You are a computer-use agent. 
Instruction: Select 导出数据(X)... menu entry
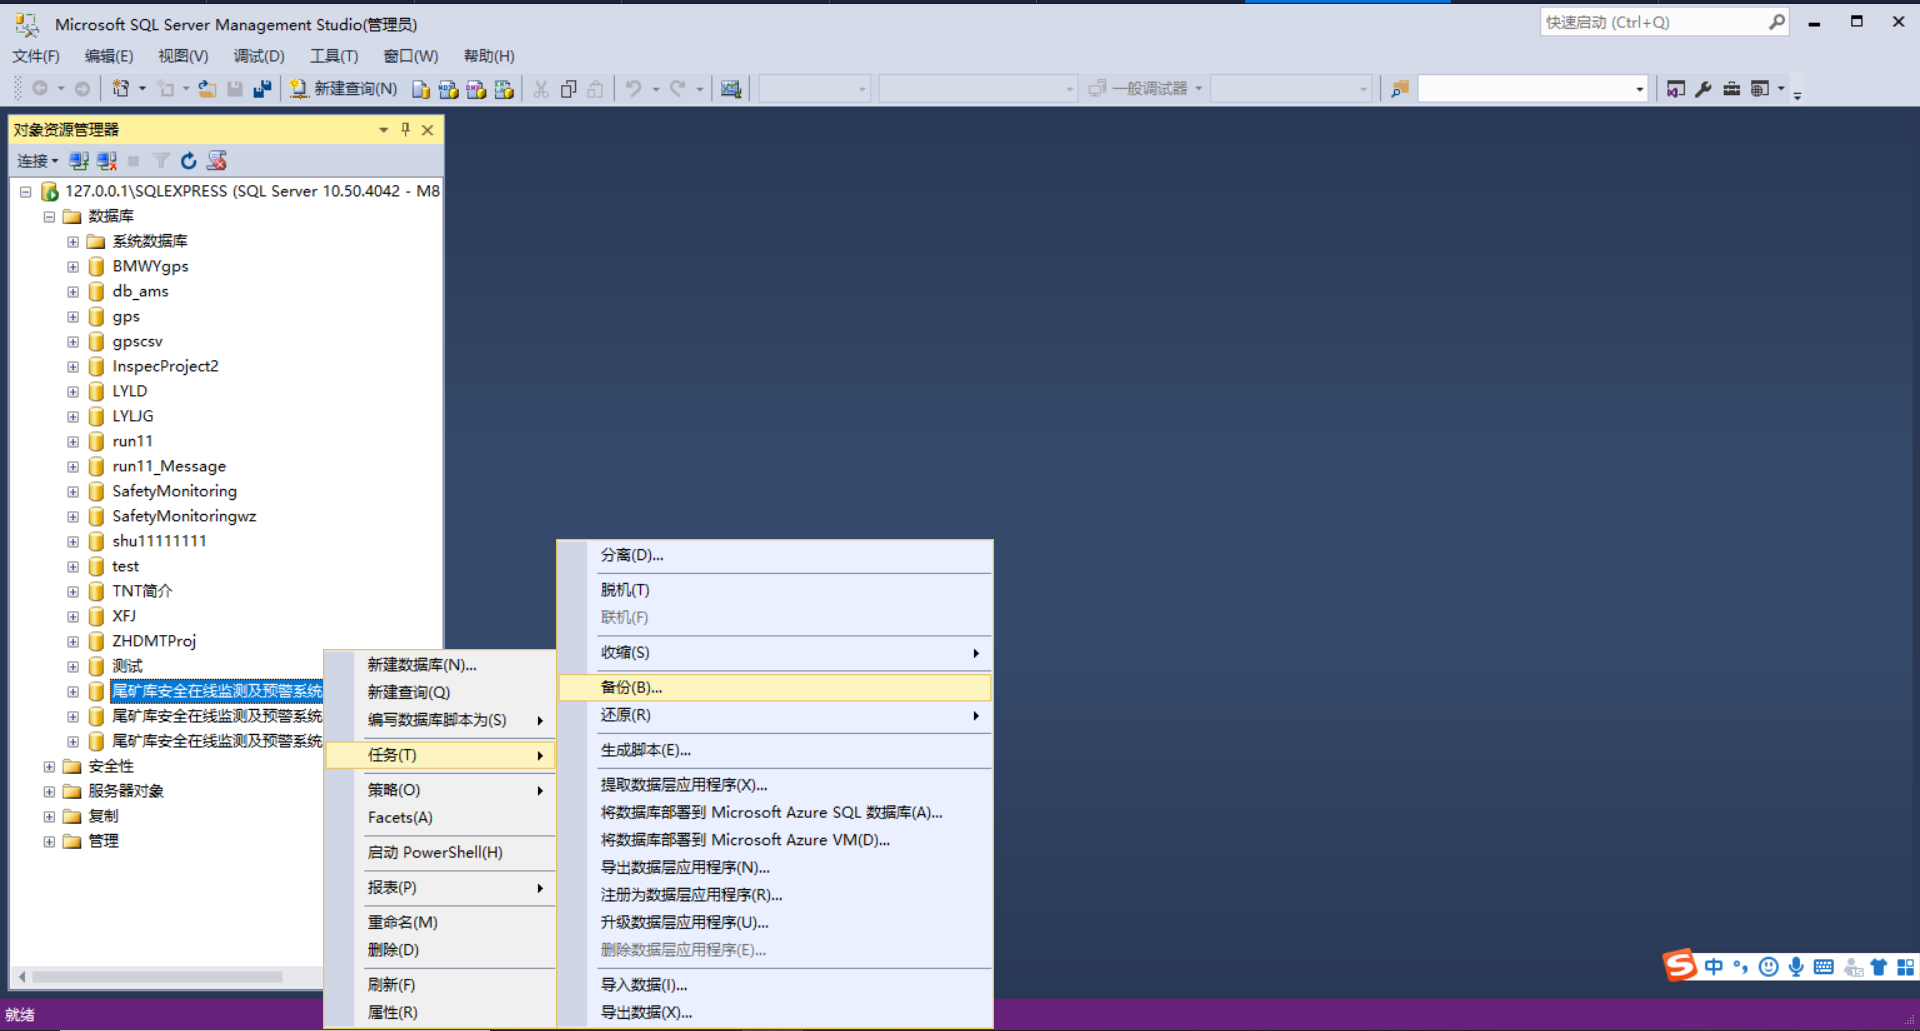pyautogui.click(x=775, y=1012)
